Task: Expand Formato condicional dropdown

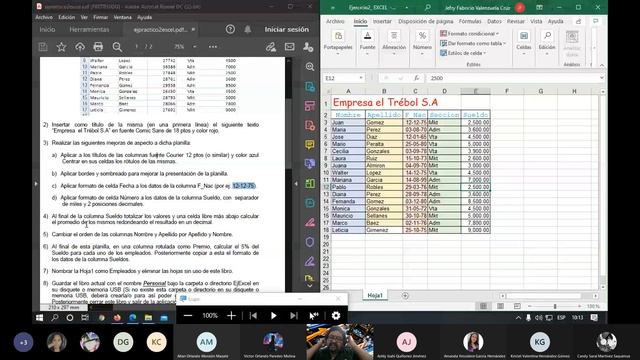Action: pyautogui.click(x=498, y=33)
